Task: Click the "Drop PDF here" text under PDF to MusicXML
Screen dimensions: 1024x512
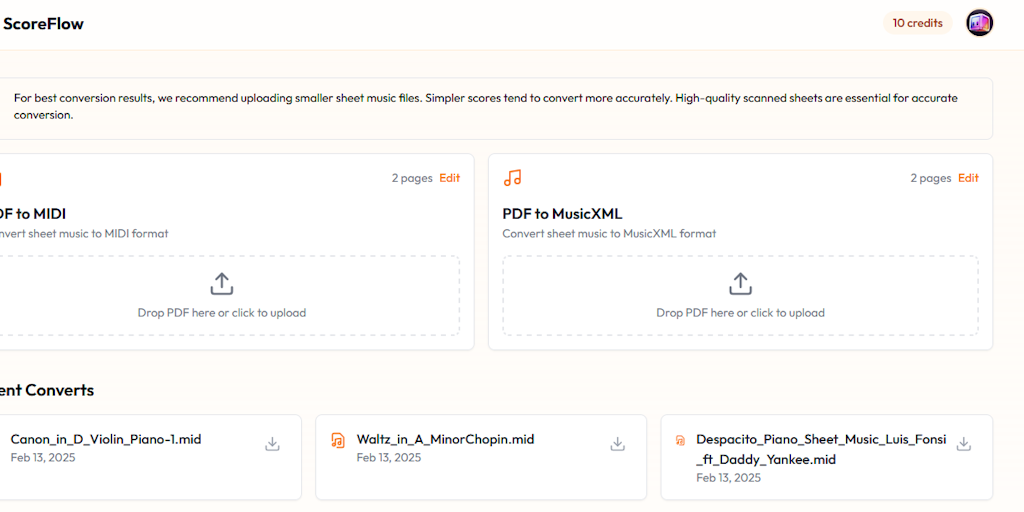Action: coord(740,313)
